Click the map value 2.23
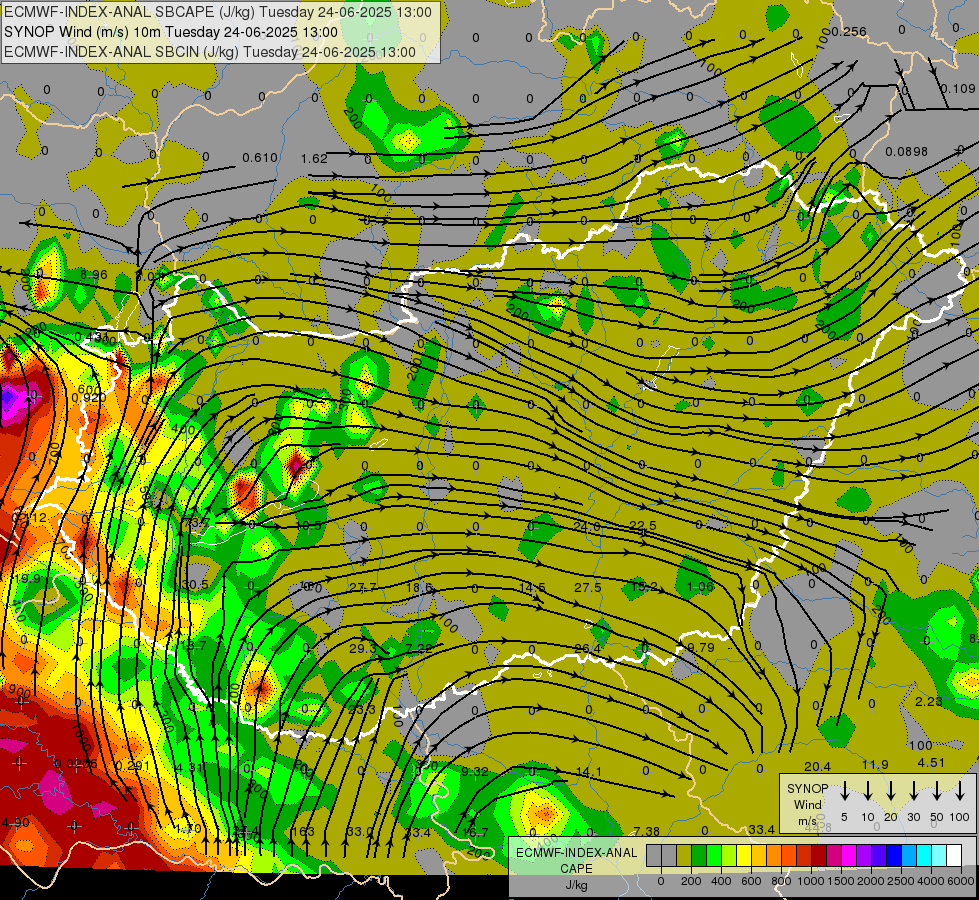 [x=928, y=701]
